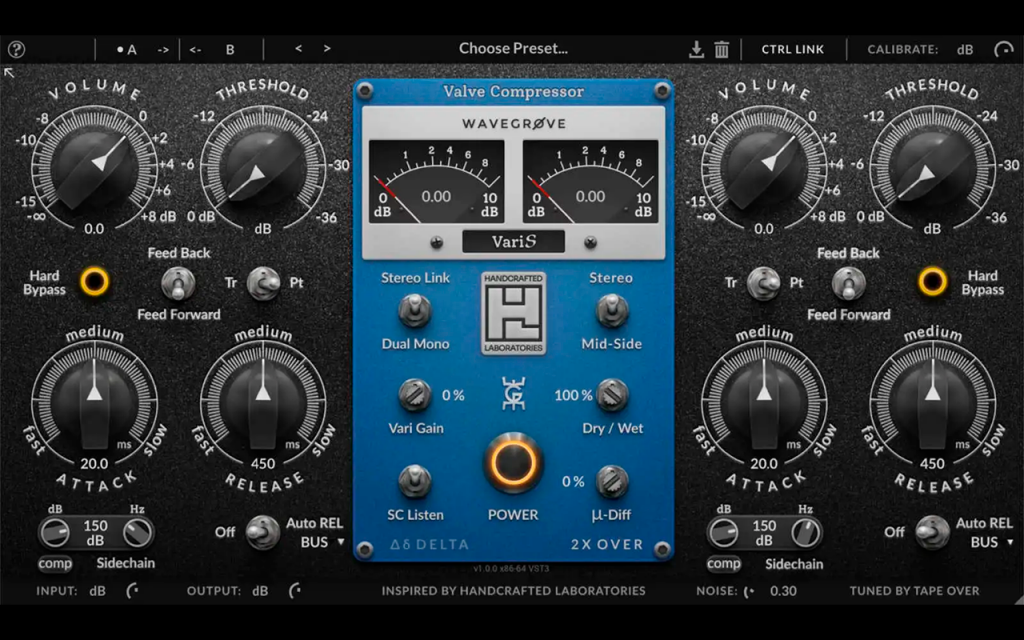The image size is (1024, 640).
Task: Enable the Δδ DELTA option
Action: tap(430, 545)
